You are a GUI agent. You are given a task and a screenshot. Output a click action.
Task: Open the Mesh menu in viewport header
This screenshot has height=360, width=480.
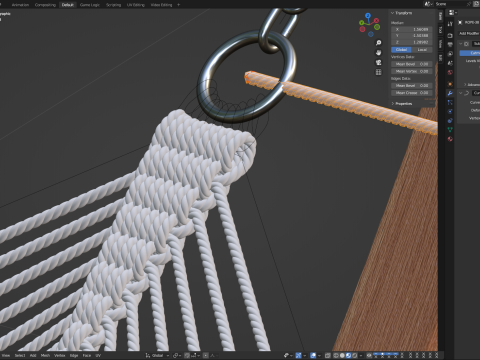click(45, 355)
